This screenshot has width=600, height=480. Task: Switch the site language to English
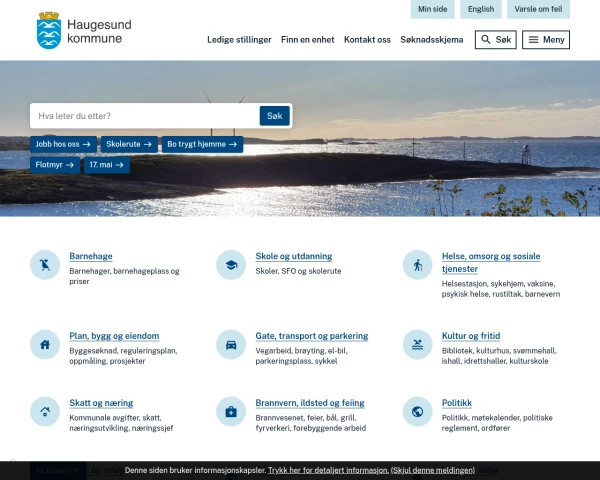point(481,9)
